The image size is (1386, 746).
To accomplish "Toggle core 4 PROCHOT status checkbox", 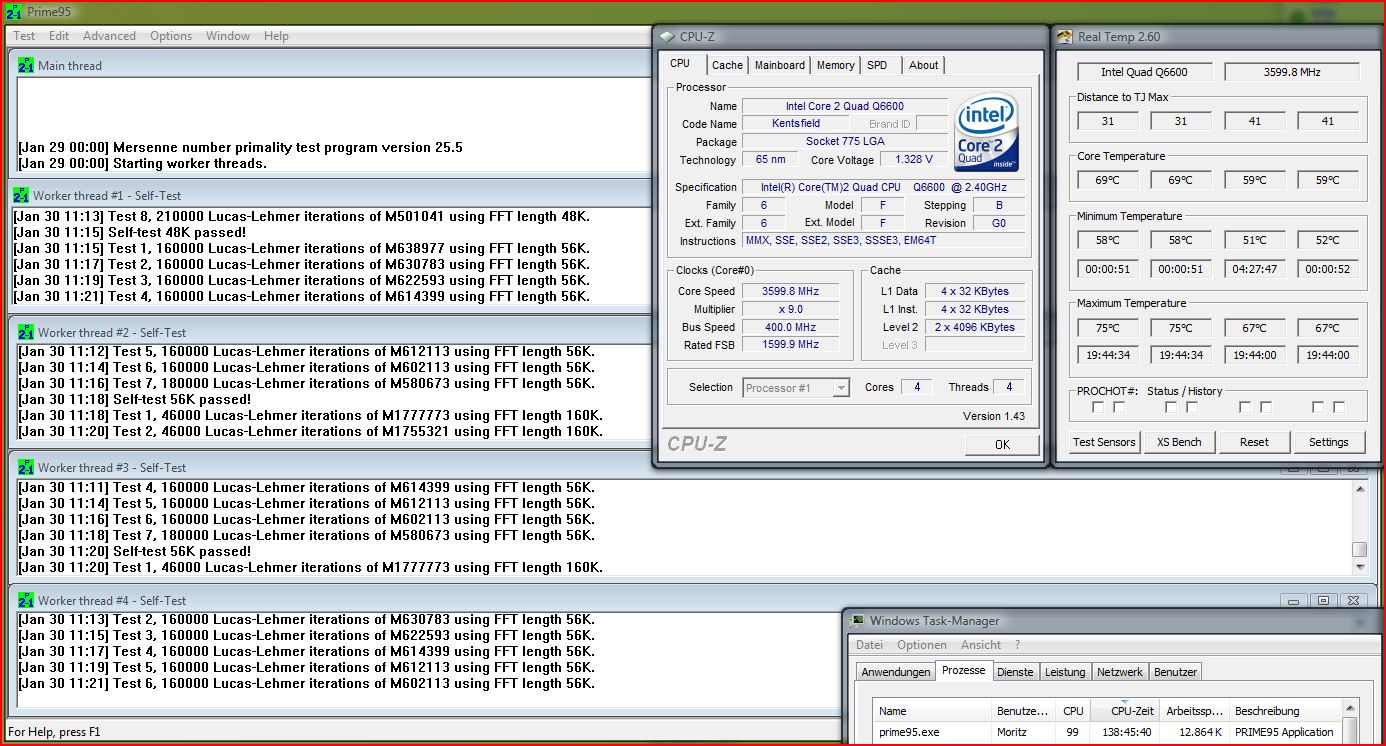I will [x=1318, y=407].
